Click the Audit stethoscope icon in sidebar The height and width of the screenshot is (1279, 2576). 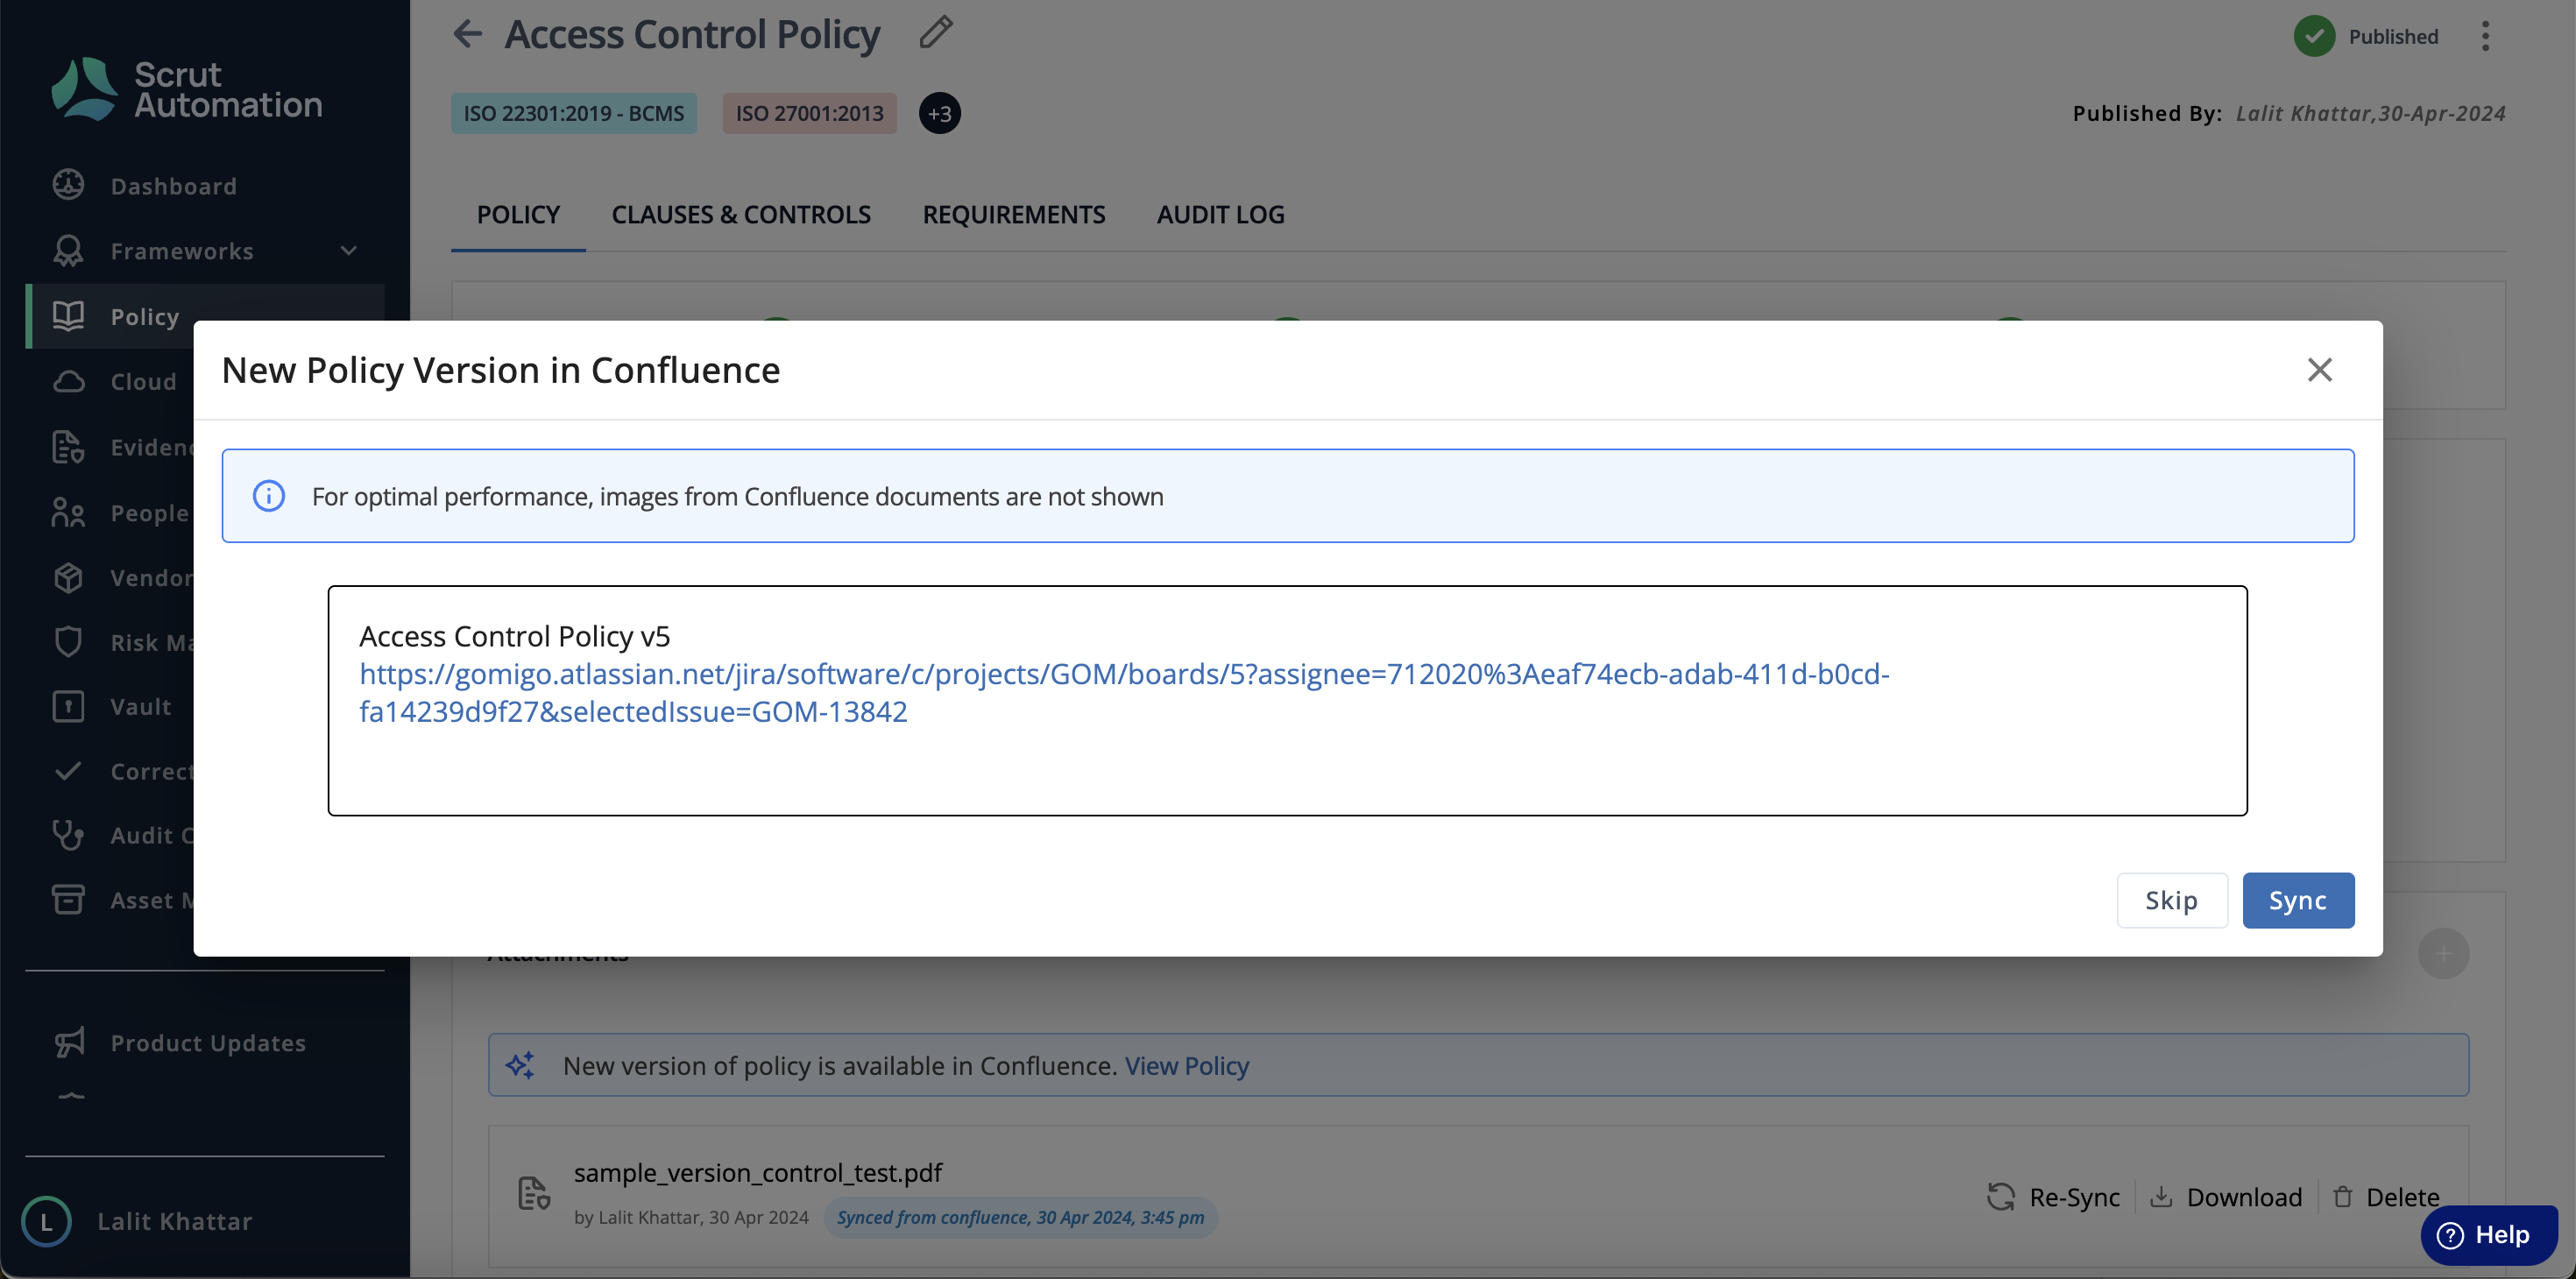click(68, 835)
